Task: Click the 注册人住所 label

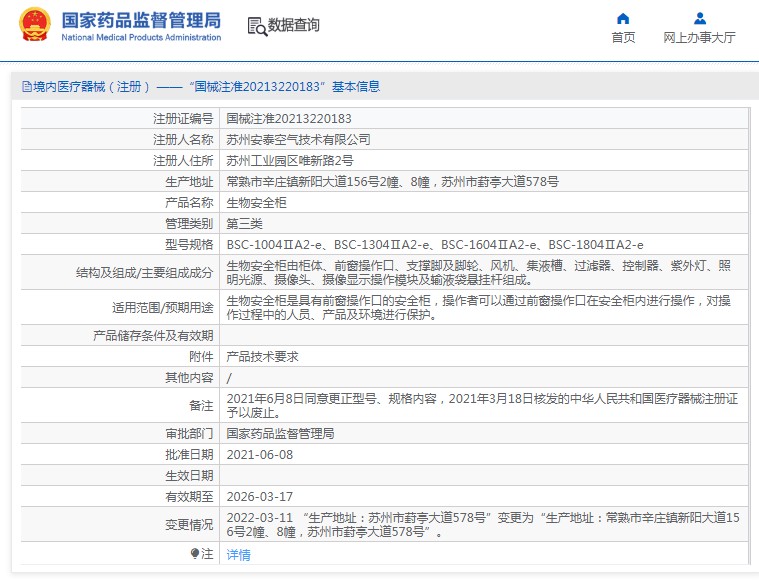Action: 183,160
